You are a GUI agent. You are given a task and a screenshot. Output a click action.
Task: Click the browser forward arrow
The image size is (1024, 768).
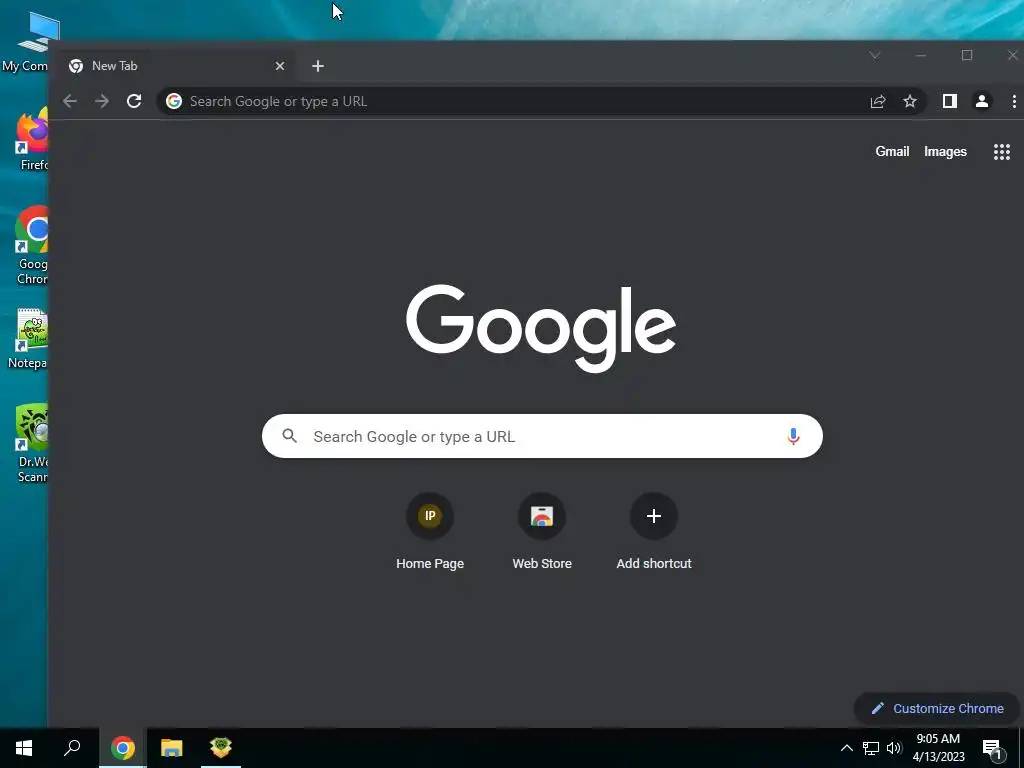click(102, 101)
